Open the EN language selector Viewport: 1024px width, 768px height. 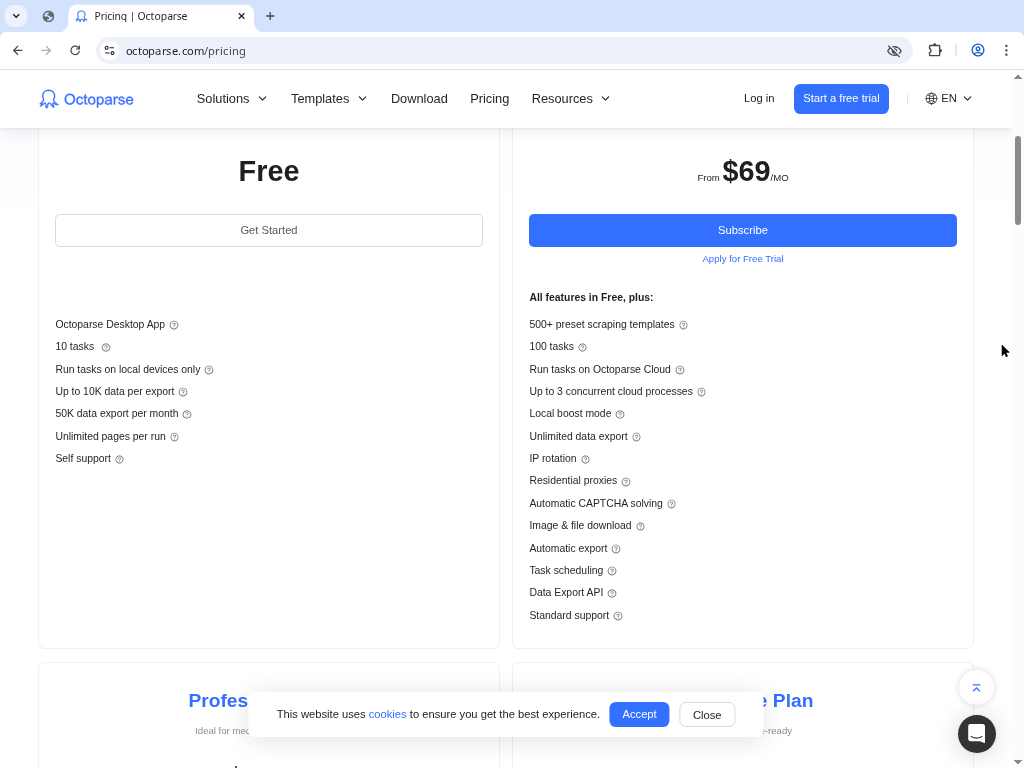948,99
